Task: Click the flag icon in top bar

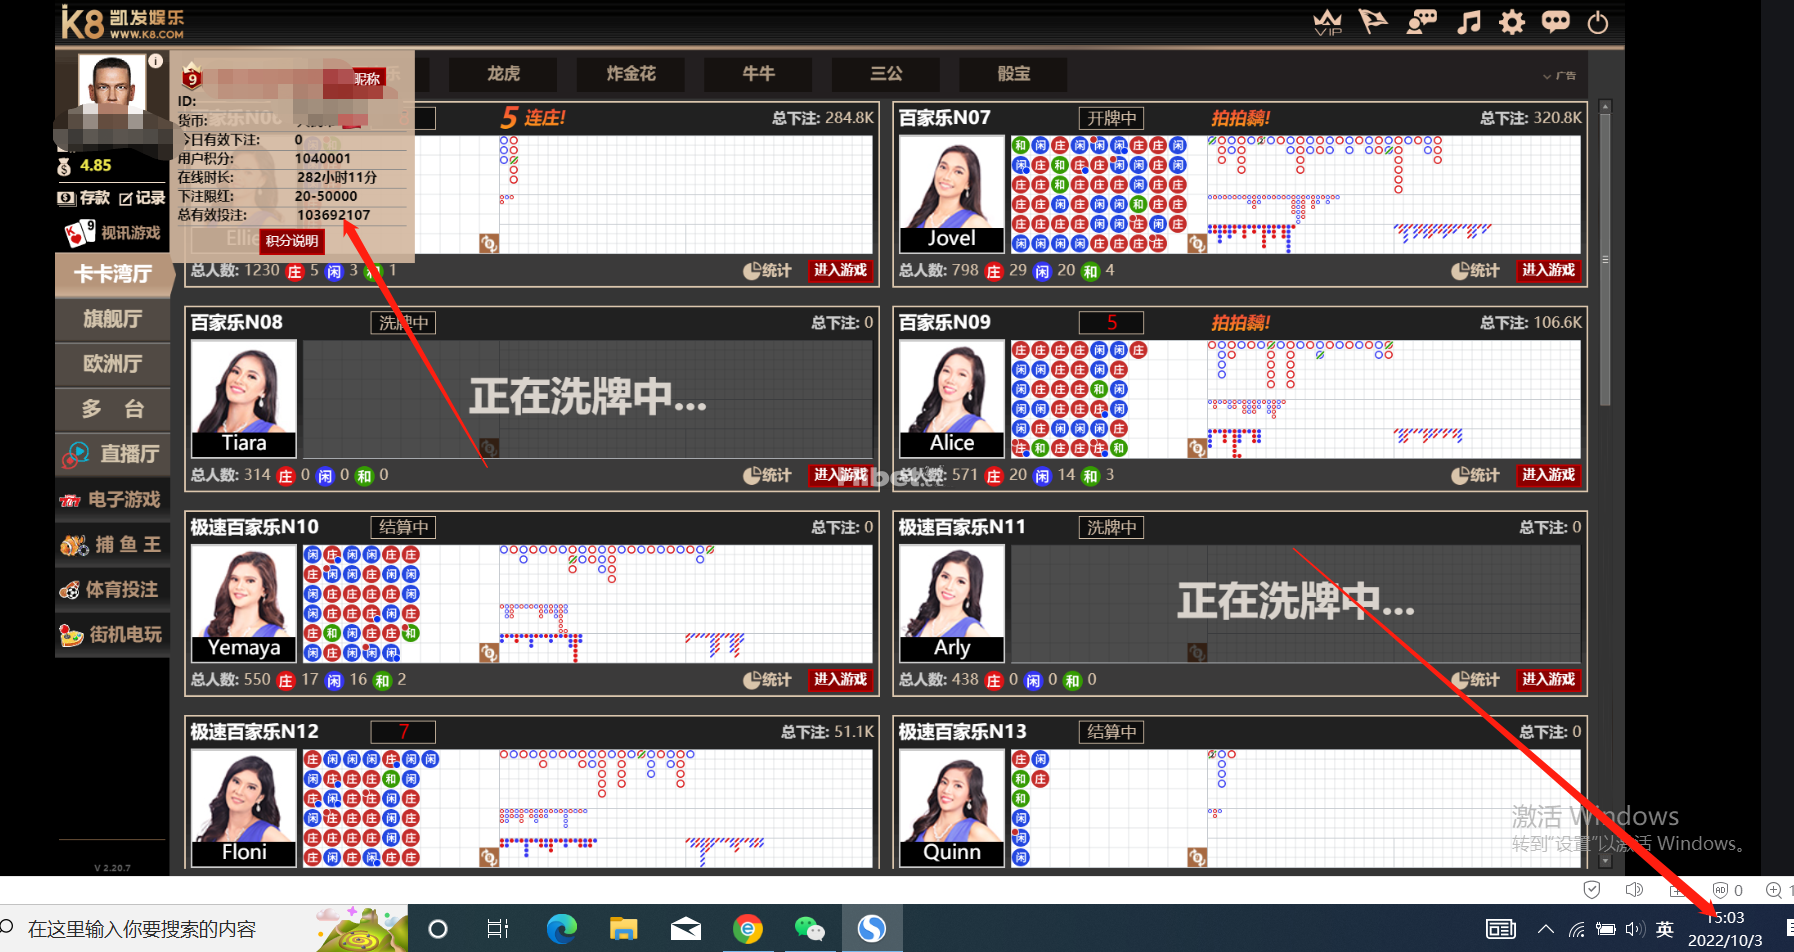Action: click(x=1373, y=22)
